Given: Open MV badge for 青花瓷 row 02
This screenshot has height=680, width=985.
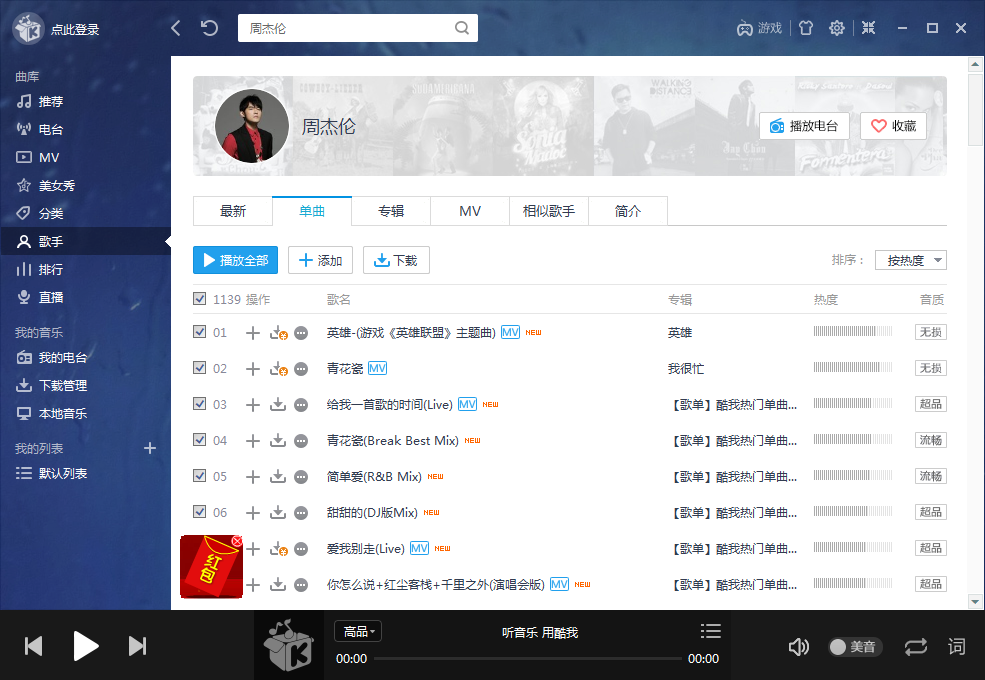Looking at the screenshot, I should coord(378,368).
